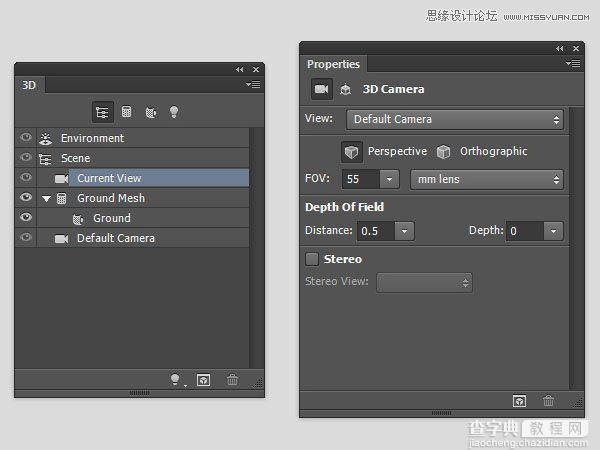Open the FOV value slider arrow
This screenshot has height=450, width=600.
(389, 179)
